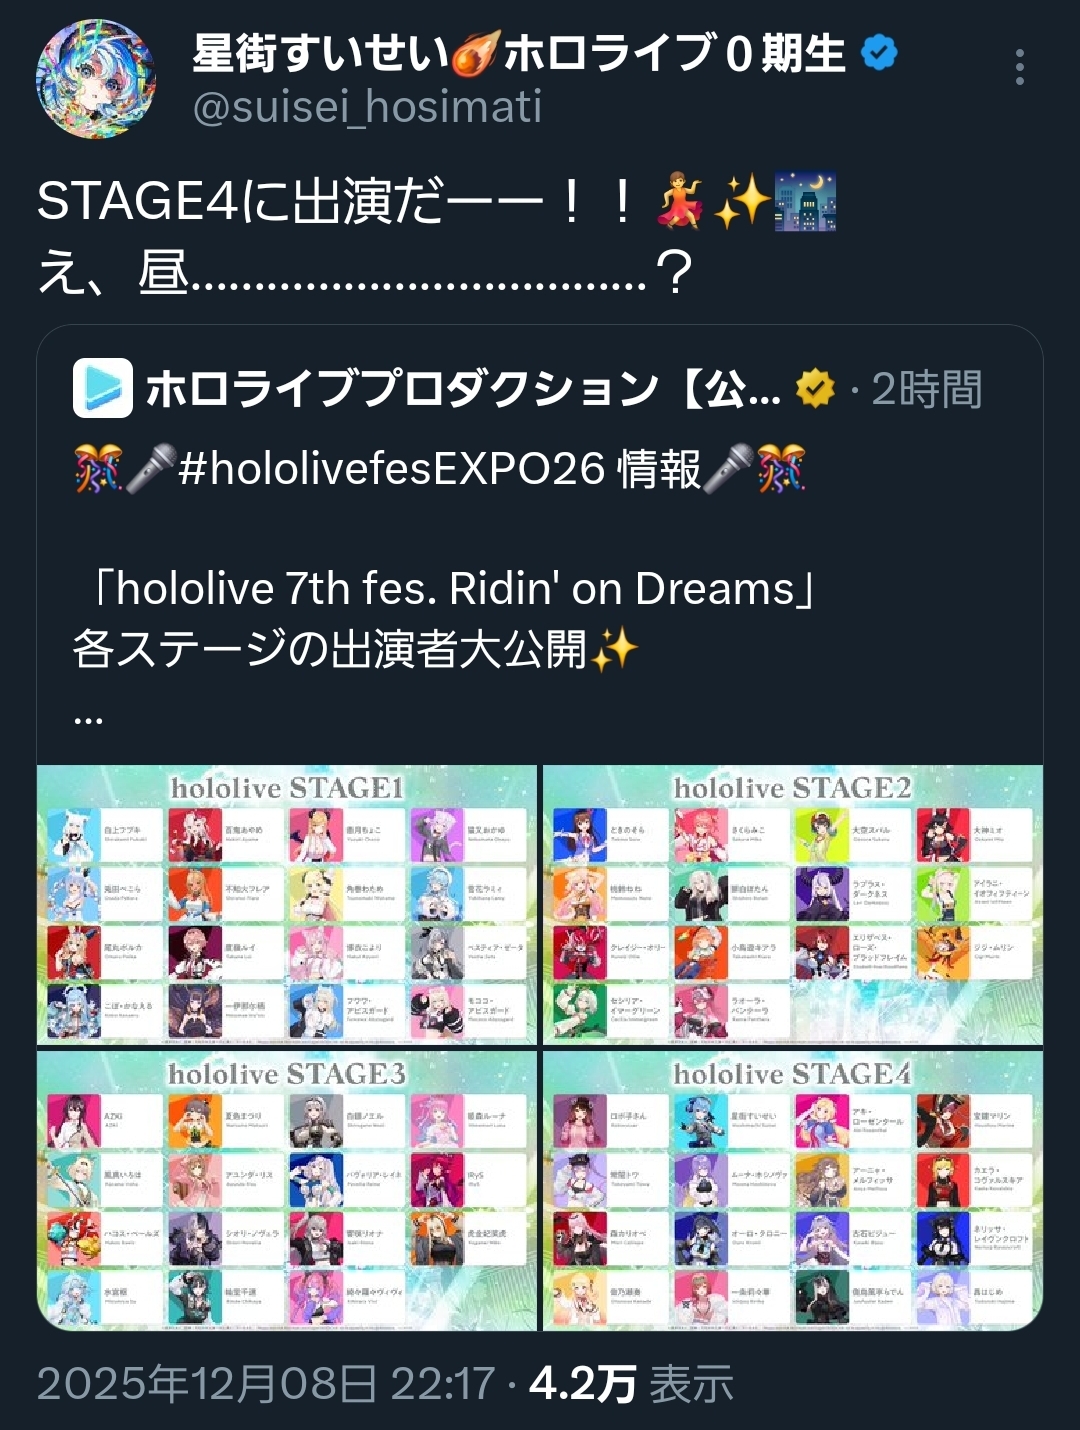Open the @suisei_hosimati handle
The image size is (1080, 1430).
[x=367, y=107]
